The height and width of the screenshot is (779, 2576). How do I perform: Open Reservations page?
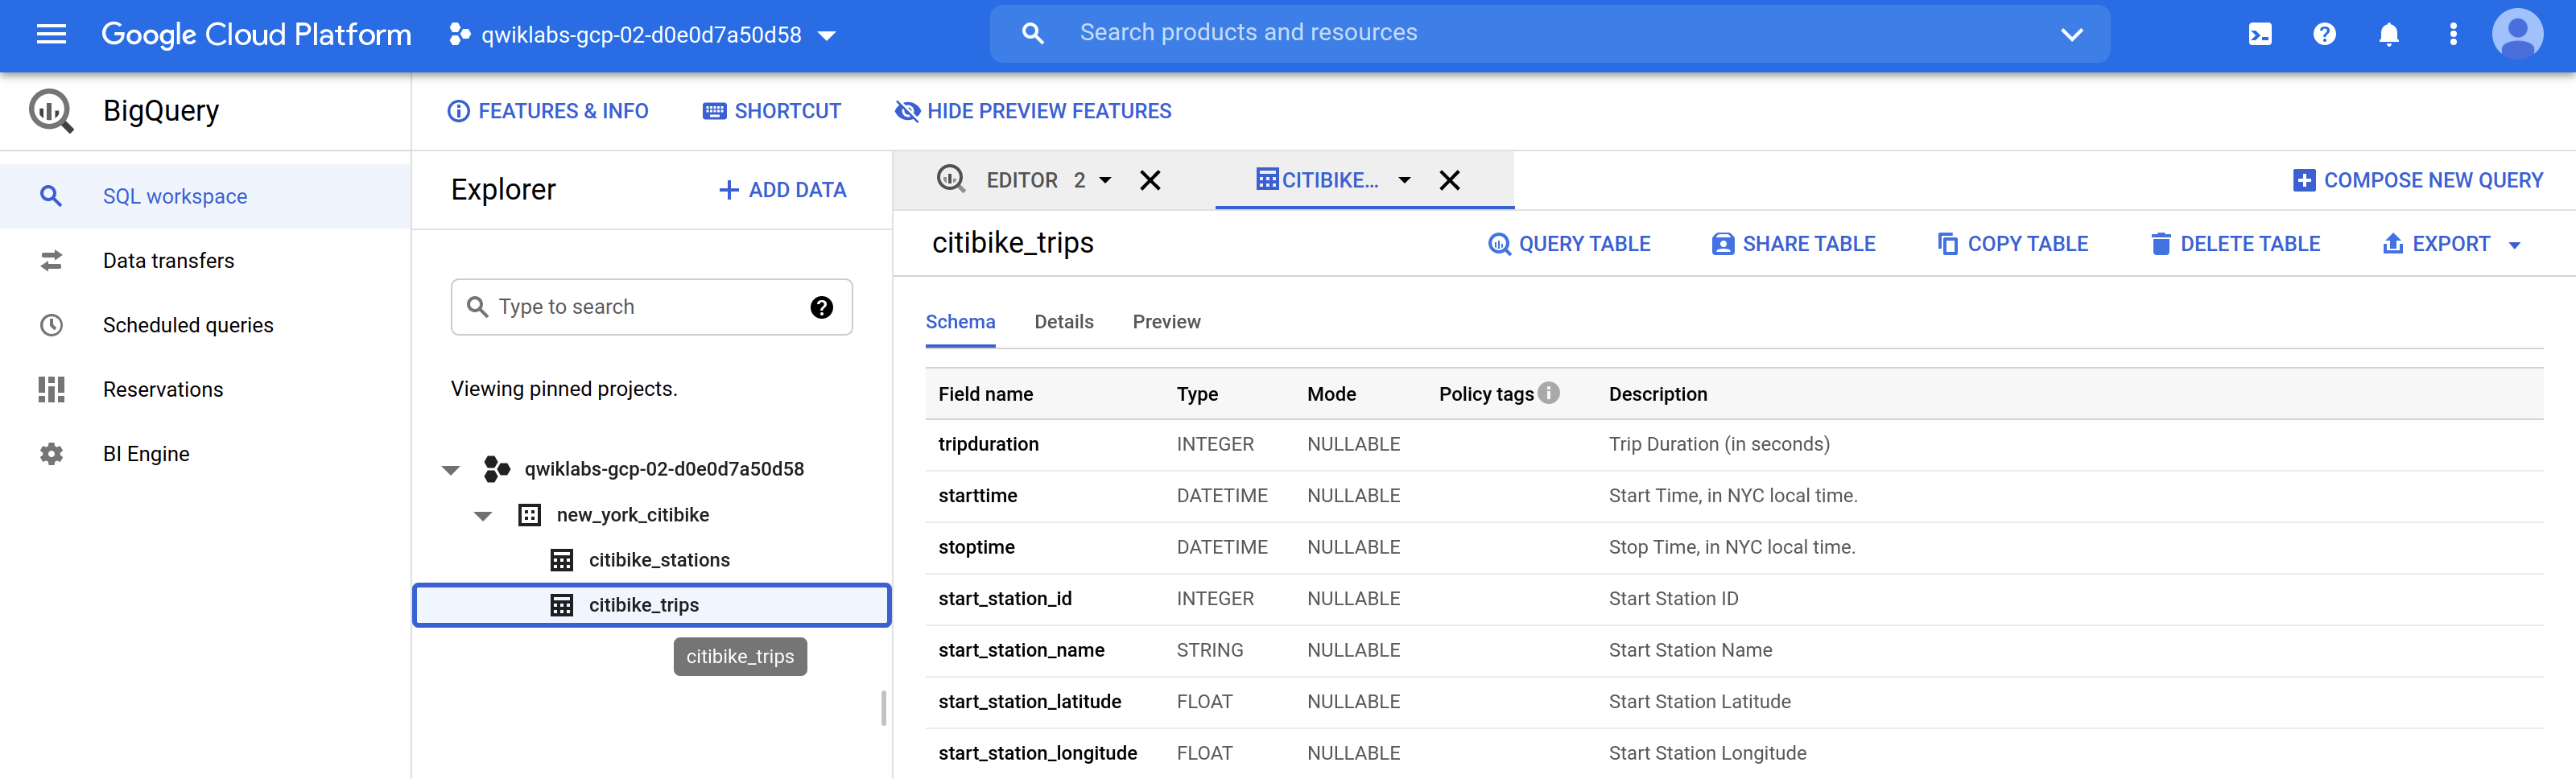point(163,390)
